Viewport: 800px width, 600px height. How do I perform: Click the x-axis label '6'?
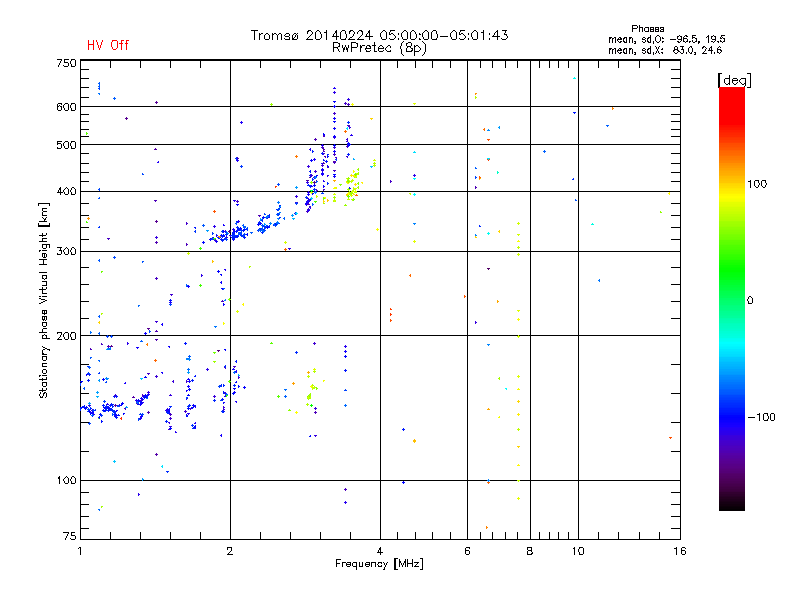[467, 551]
